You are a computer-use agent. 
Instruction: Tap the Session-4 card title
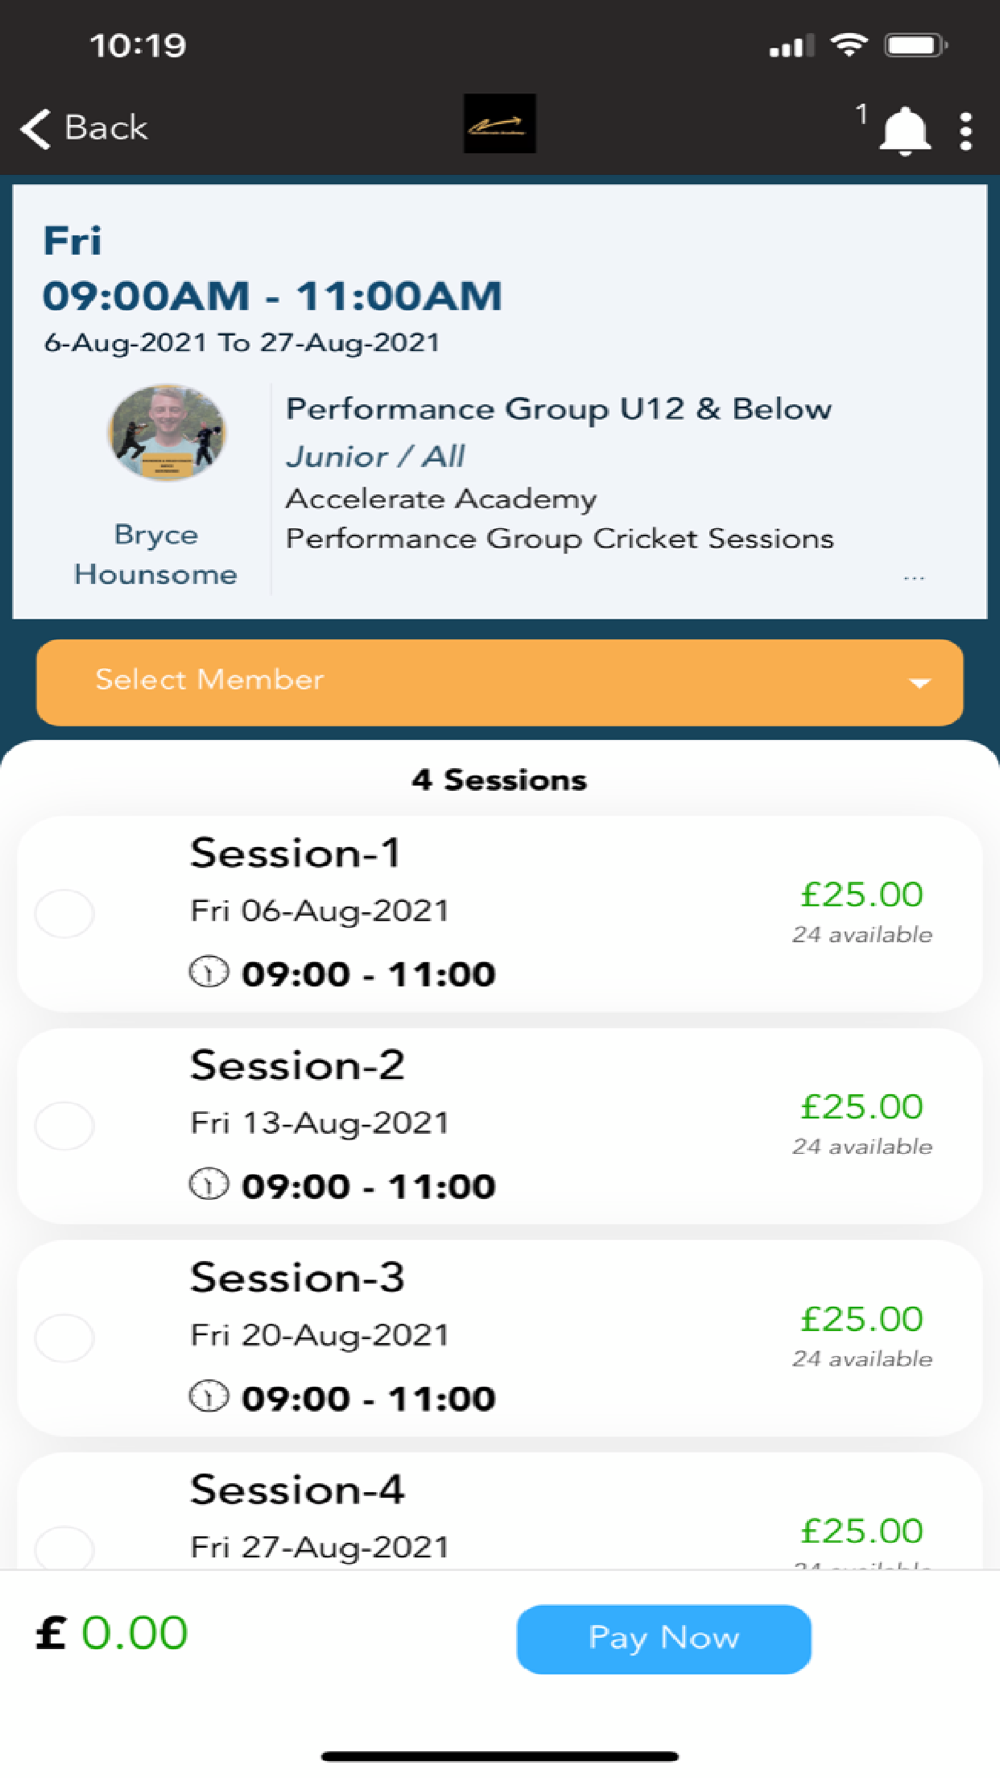point(297,1490)
